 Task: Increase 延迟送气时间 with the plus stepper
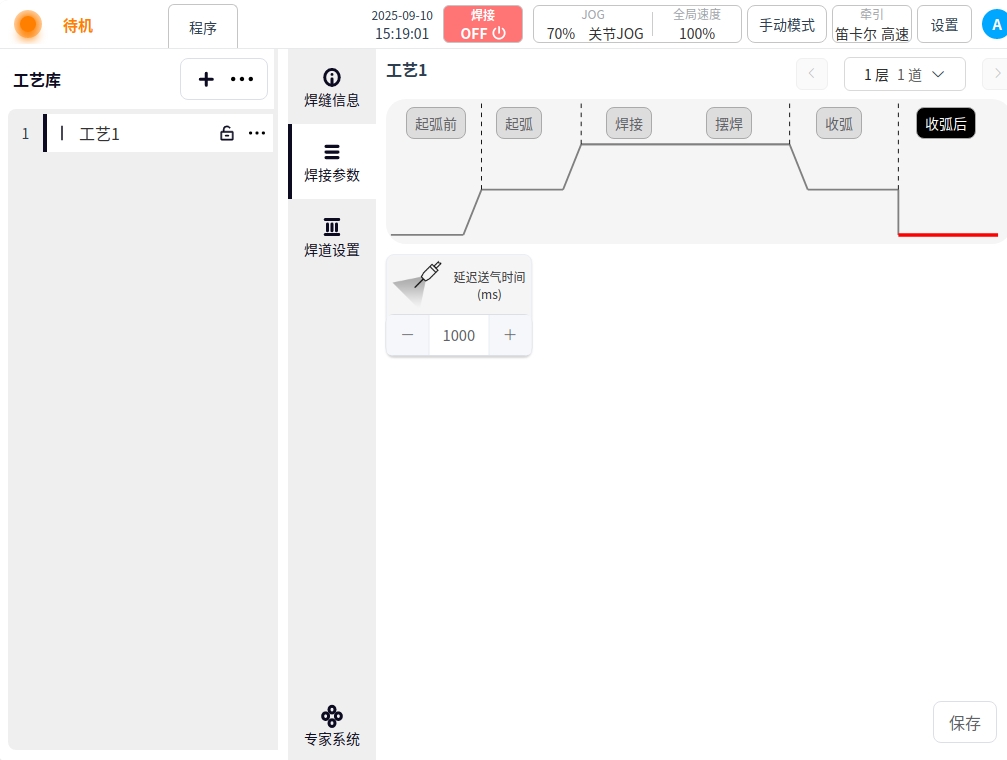510,335
